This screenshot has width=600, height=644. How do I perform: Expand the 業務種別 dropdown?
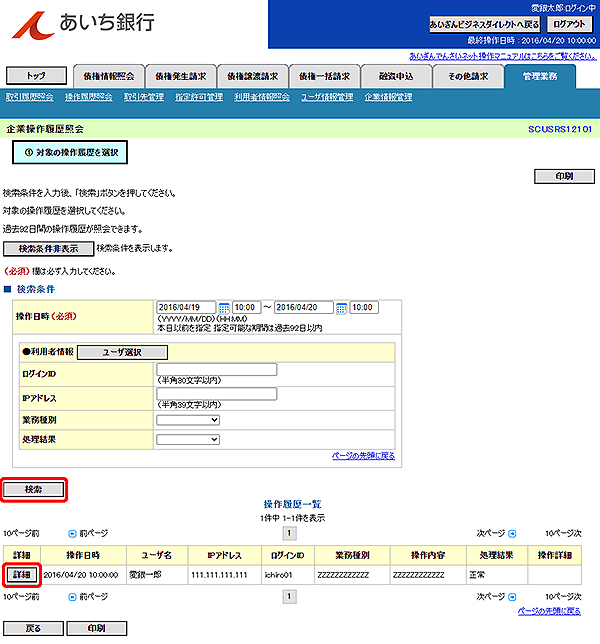(188, 420)
